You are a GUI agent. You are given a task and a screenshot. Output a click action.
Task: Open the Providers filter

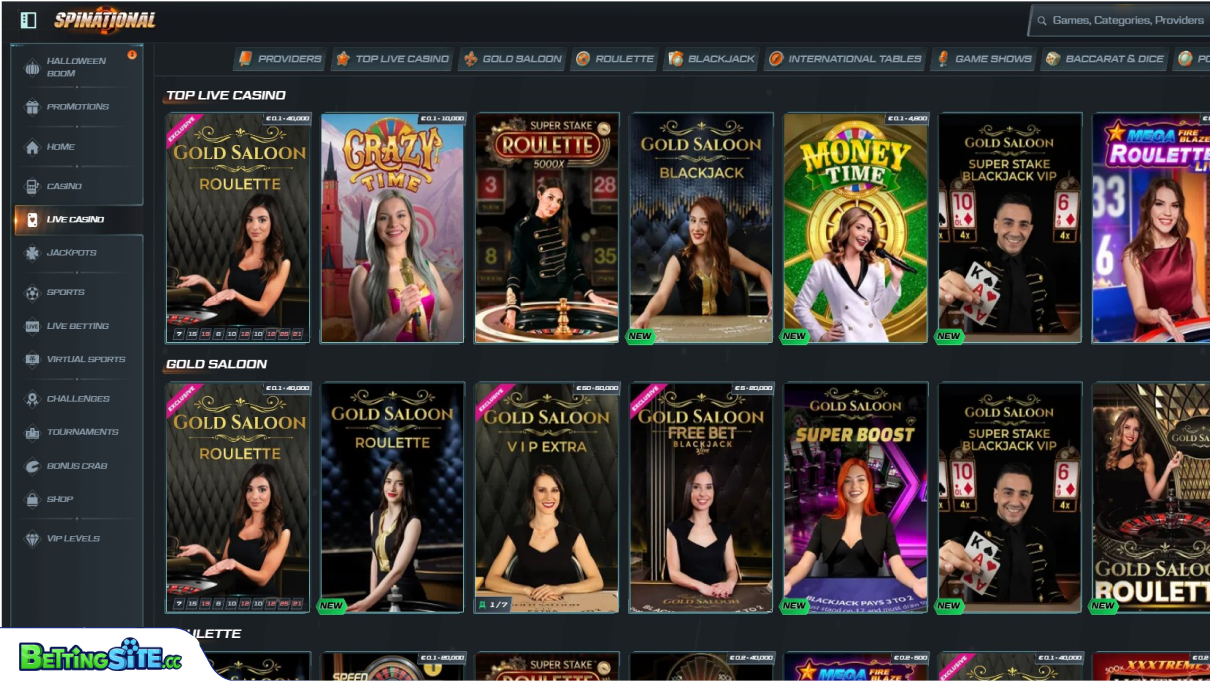279,58
